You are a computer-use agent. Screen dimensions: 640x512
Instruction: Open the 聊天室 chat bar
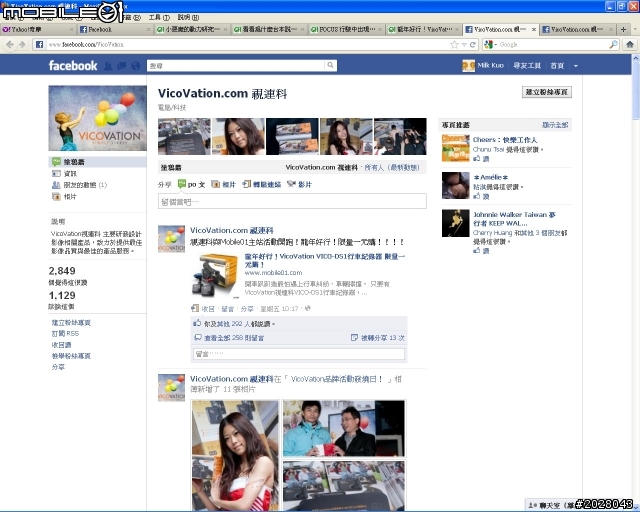pyautogui.click(x=551, y=505)
